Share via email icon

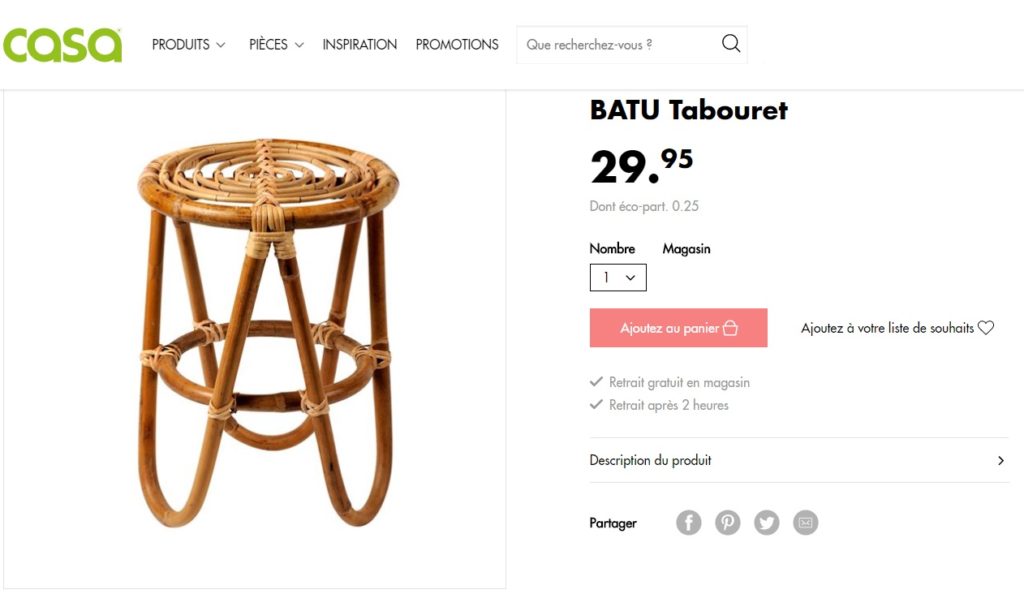pyautogui.click(x=805, y=522)
